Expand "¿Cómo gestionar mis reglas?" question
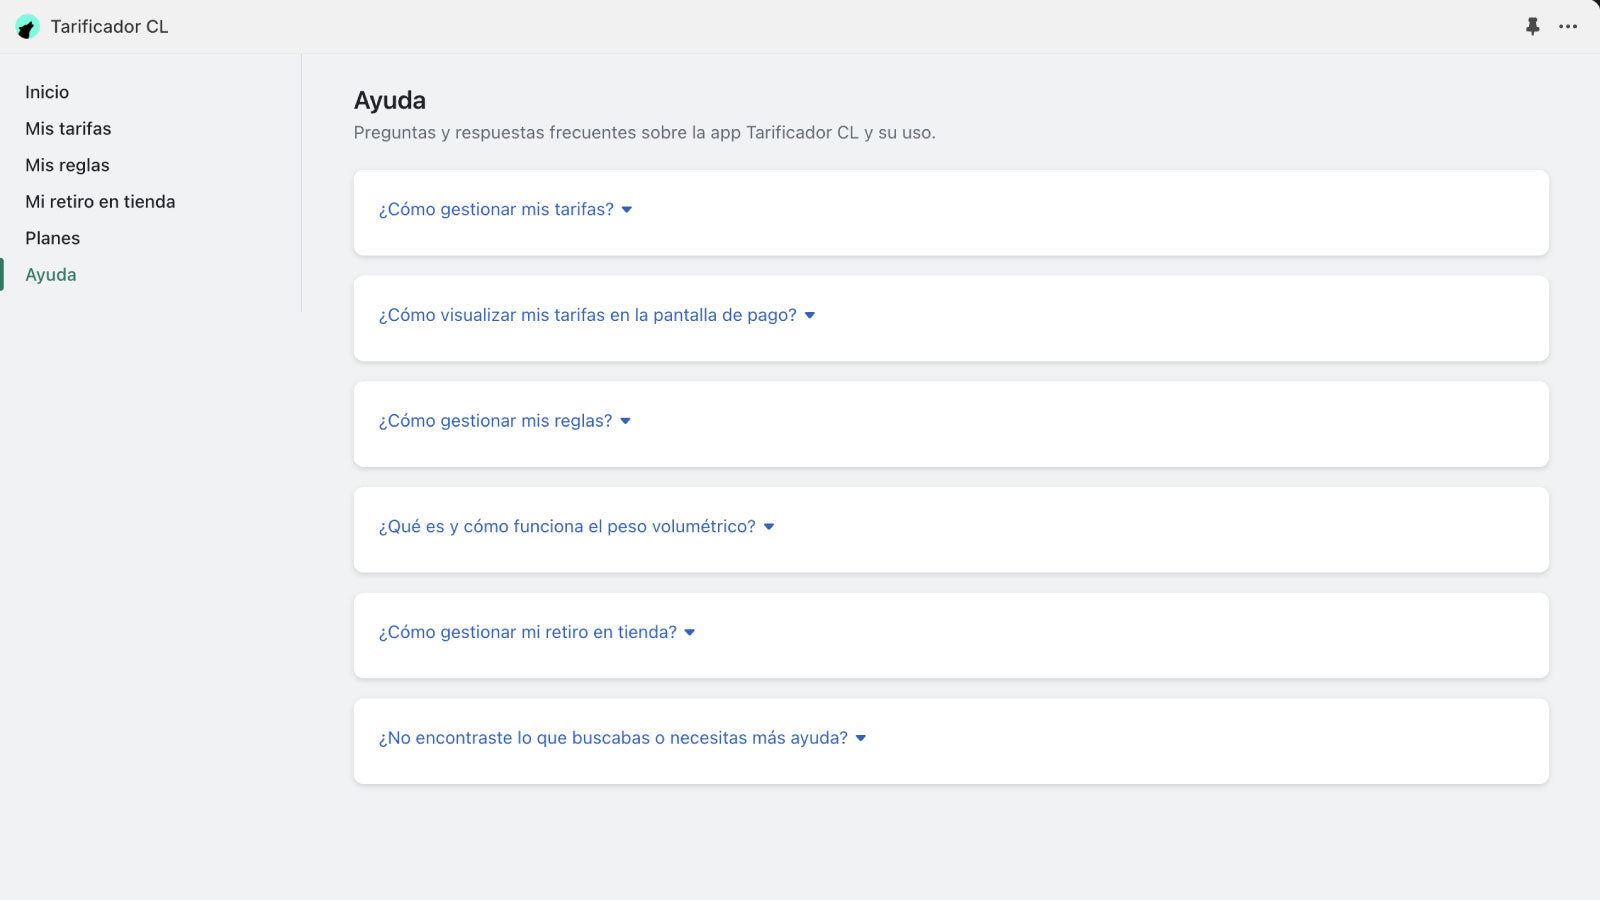The width and height of the screenshot is (1600, 900). point(495,421)
